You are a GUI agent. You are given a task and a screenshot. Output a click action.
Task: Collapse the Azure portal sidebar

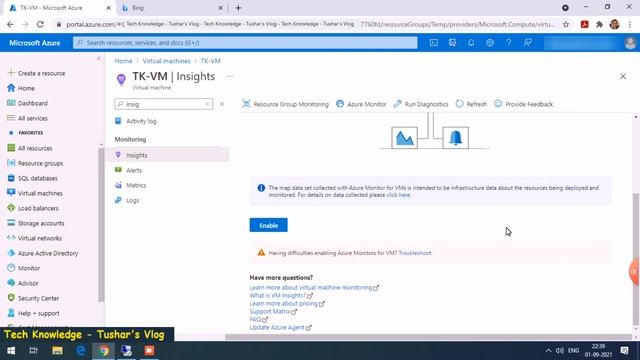pos(98,59)
